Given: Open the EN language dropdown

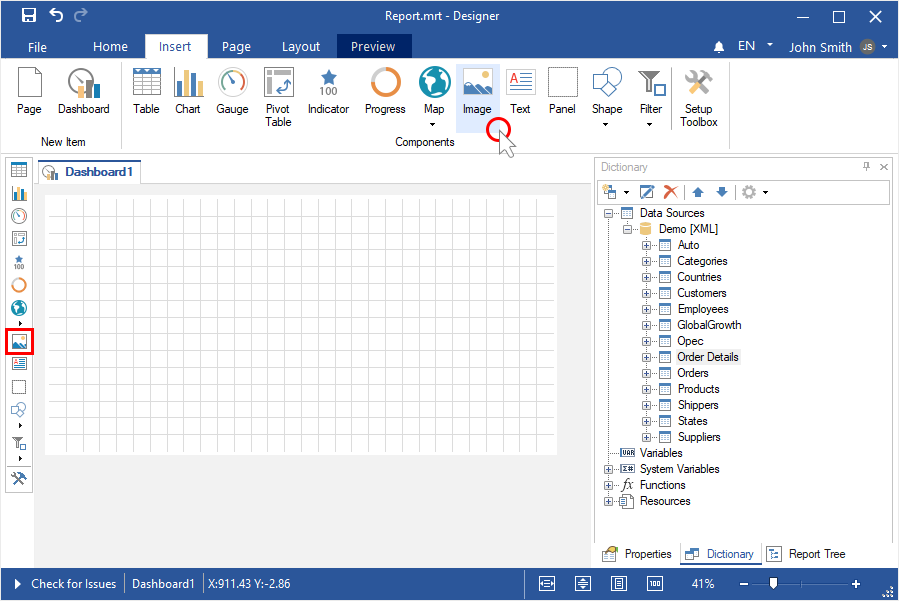Looking at the screenshot, I should (x=769, y=46).
